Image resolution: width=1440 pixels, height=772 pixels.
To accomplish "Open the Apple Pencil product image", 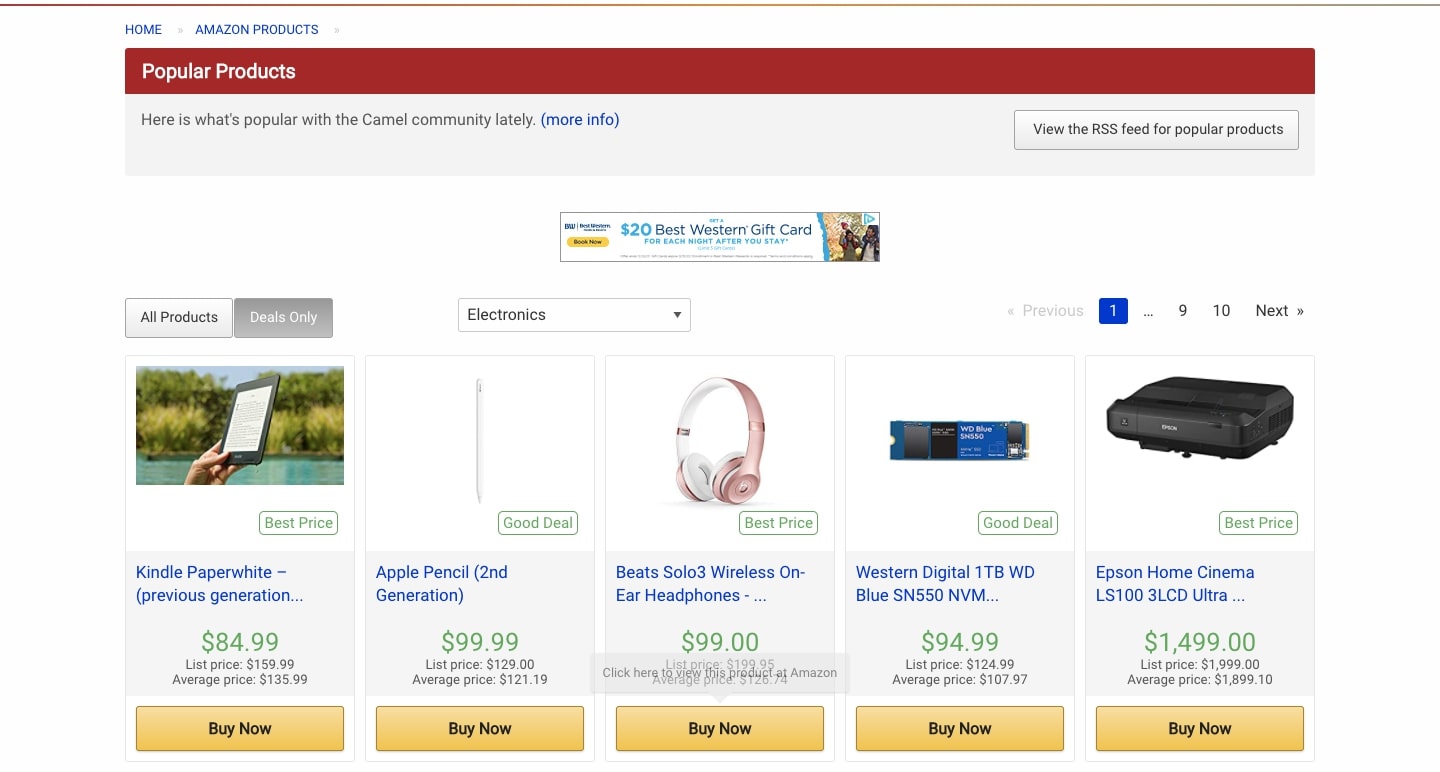I will [x=480, y=440].
